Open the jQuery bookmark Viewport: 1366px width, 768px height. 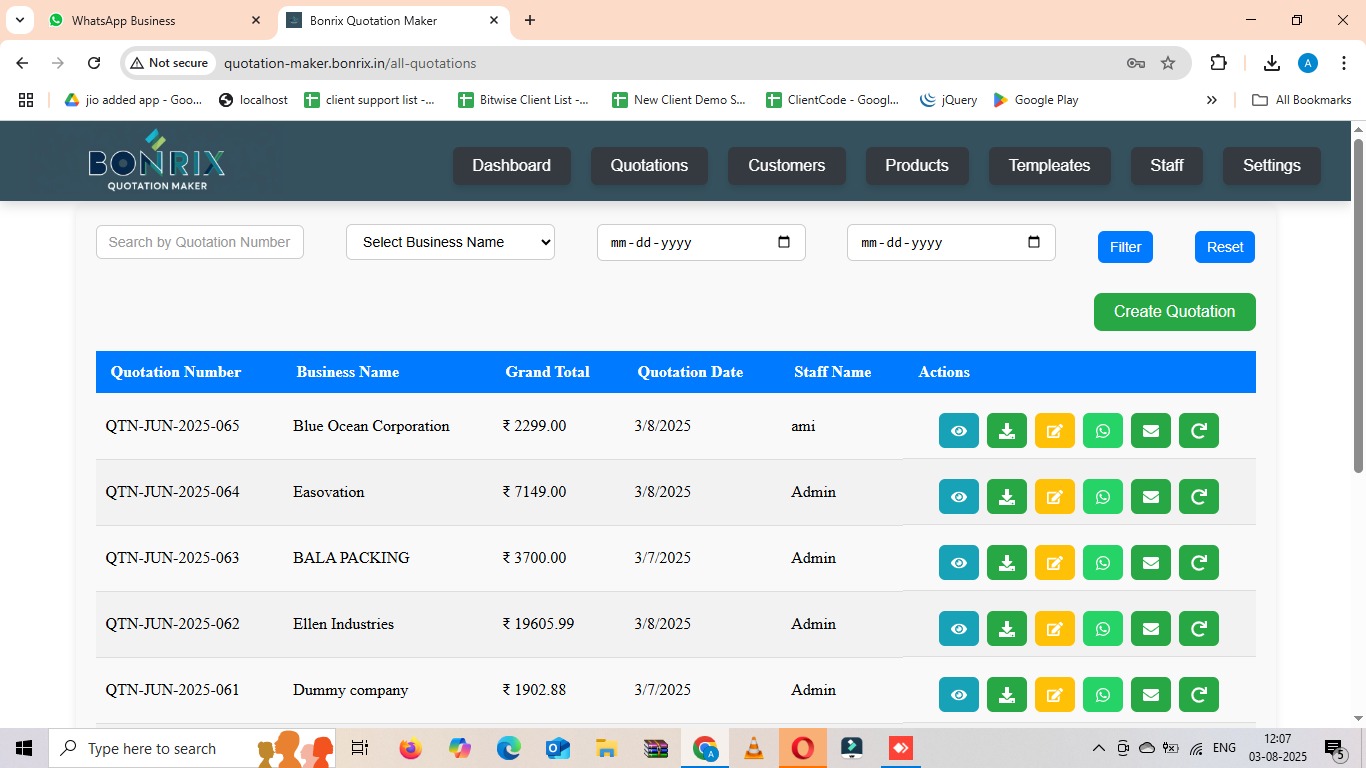(949, 100)
